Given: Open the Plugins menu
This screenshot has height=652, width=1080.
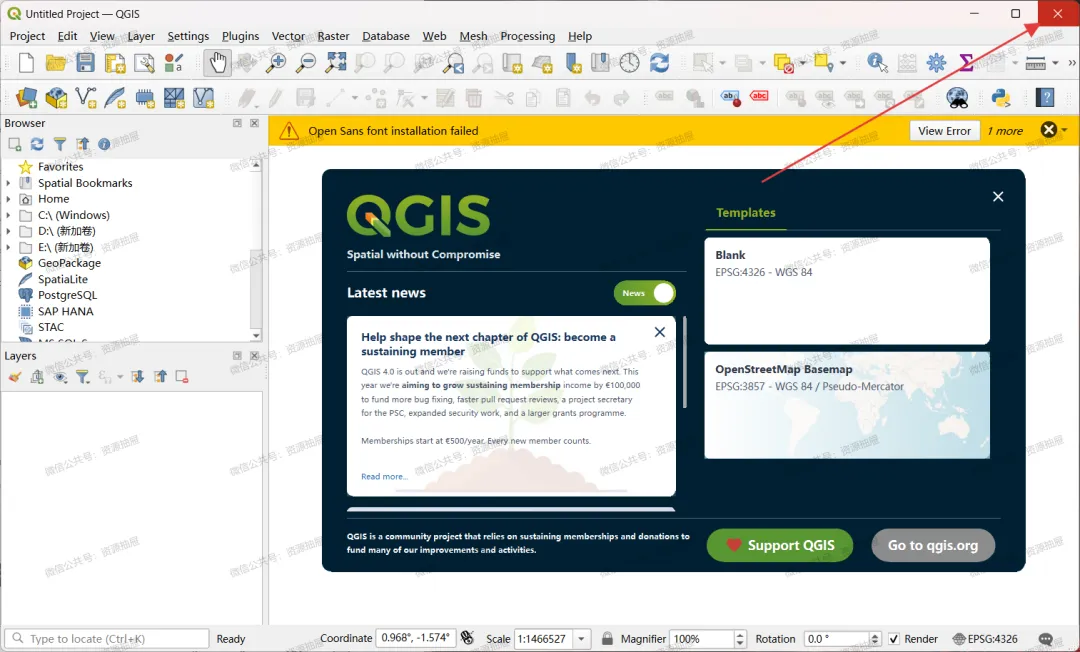Looking at the screenshot, I should click(240, 36).
